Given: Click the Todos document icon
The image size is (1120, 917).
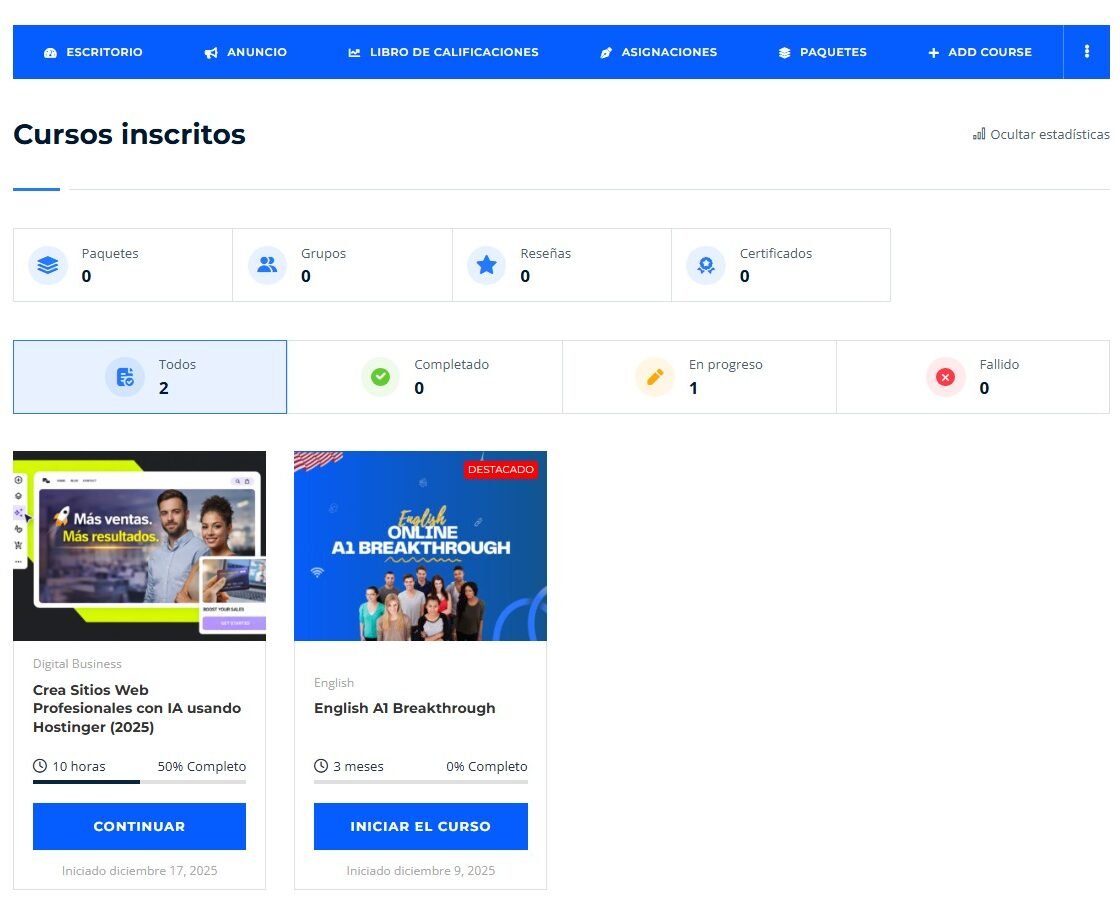Looking at the screenshot, I should [x=125, y=377].
